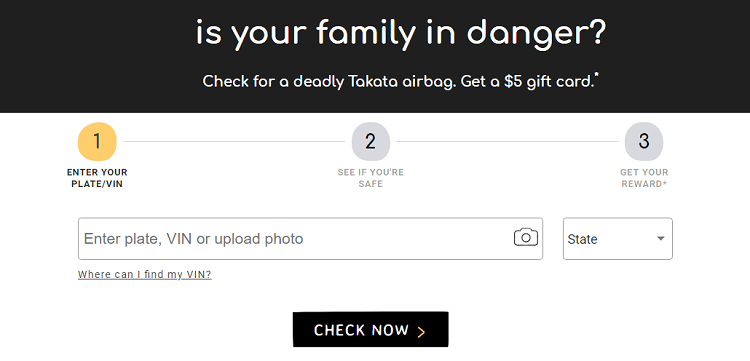The image size is (750, 361).
Task: Open the Where can I find my VIN link
Action: (144, 274)
